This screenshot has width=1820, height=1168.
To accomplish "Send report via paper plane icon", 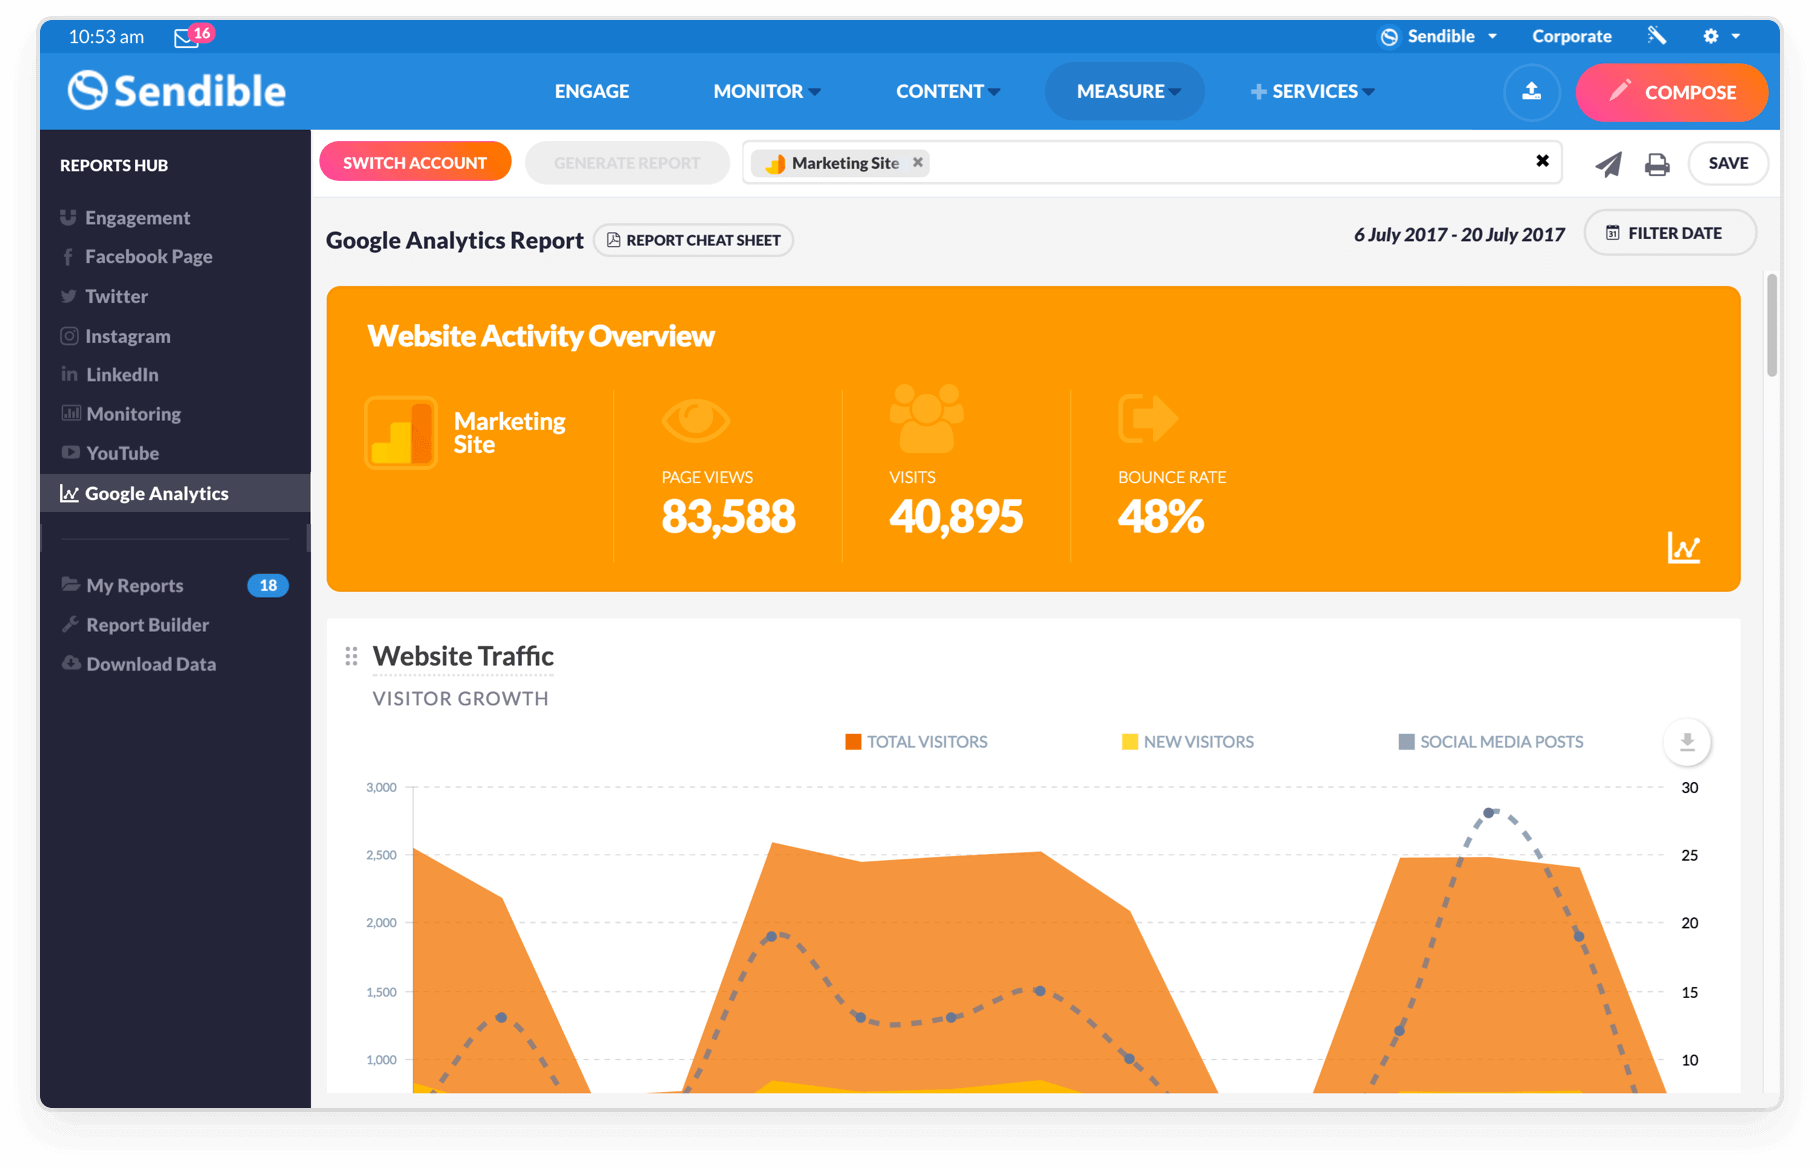I will [1608, 164].
